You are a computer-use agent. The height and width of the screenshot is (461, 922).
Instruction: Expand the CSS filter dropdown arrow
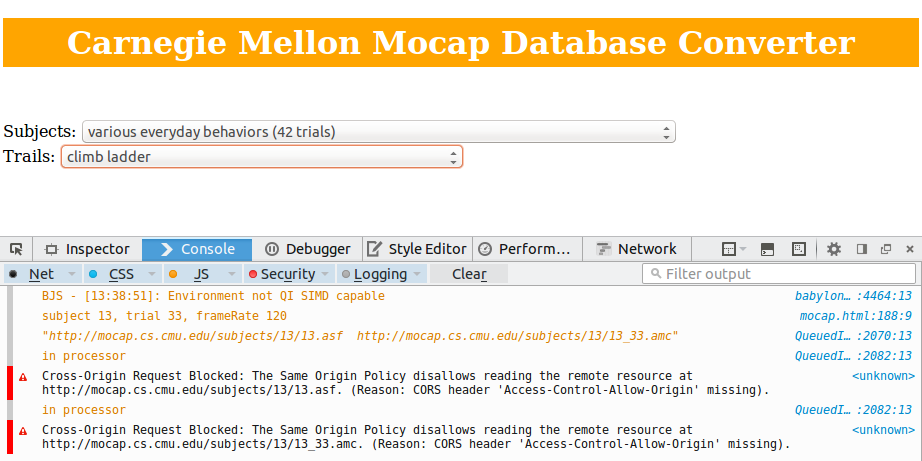pyautogui.click(x=152, y=274)
